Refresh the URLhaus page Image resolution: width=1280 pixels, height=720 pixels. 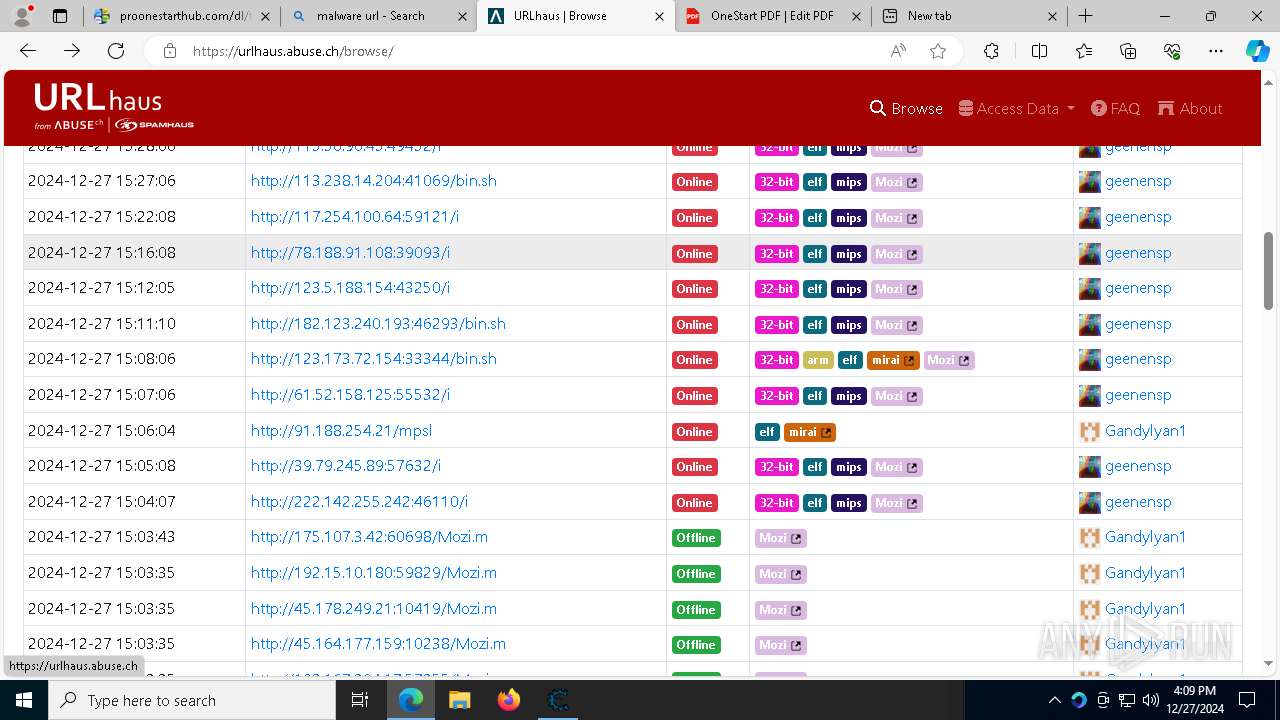(x=116, y=51)
